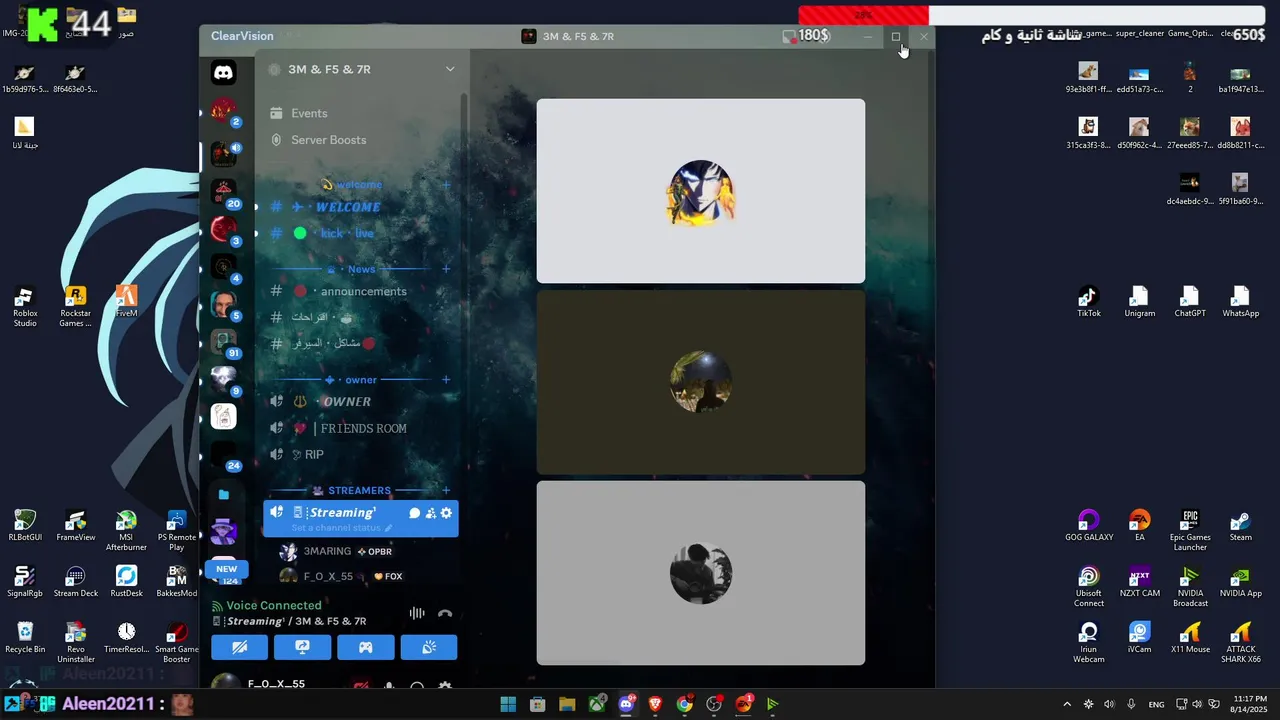Open Rockstar Games desktop shortcut
The height and width of the screenshot is (720, 1280).
tap(75, 306)
